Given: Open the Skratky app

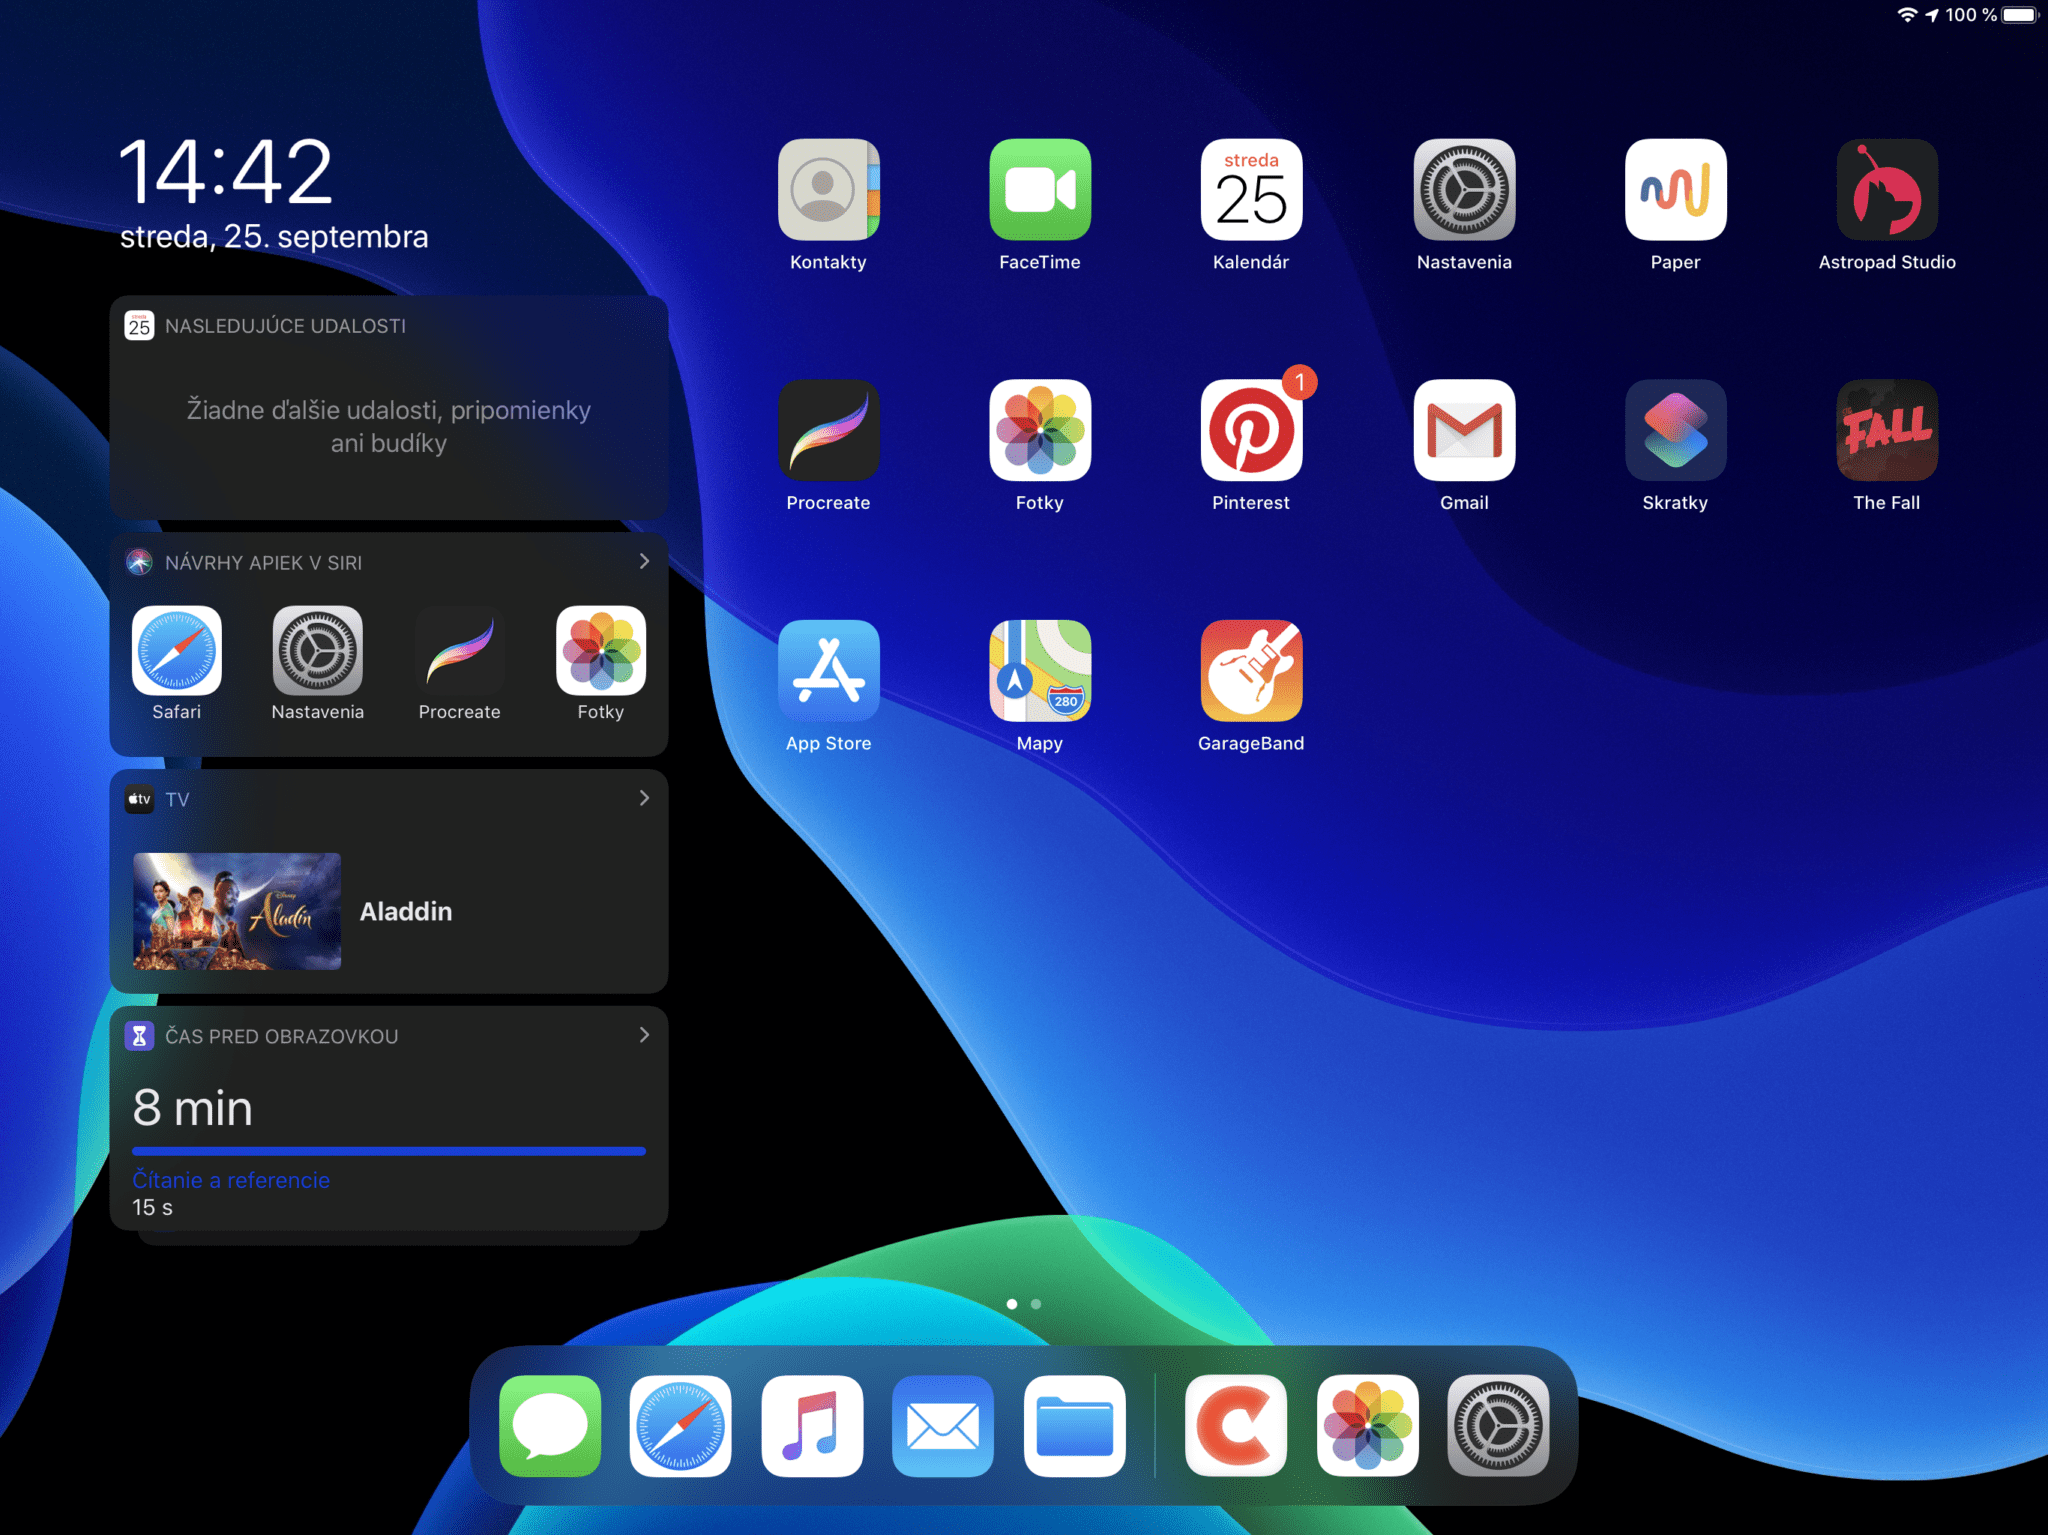Looking at the screenshot, I should point(1676,430).
